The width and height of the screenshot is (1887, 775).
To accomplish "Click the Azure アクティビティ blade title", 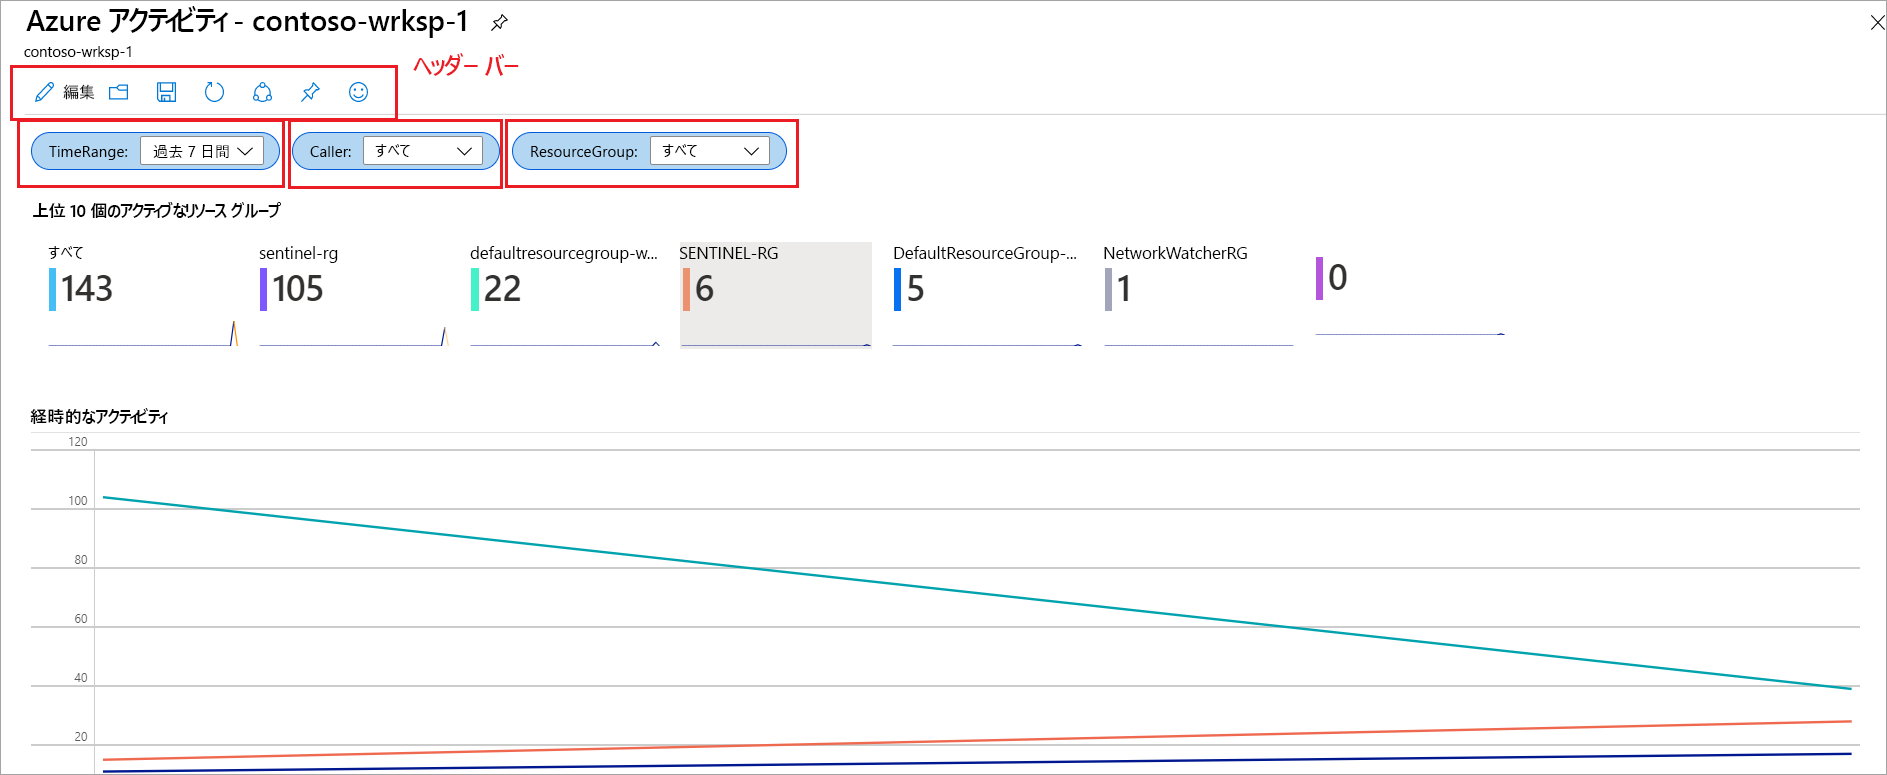I will pos(247,21).
